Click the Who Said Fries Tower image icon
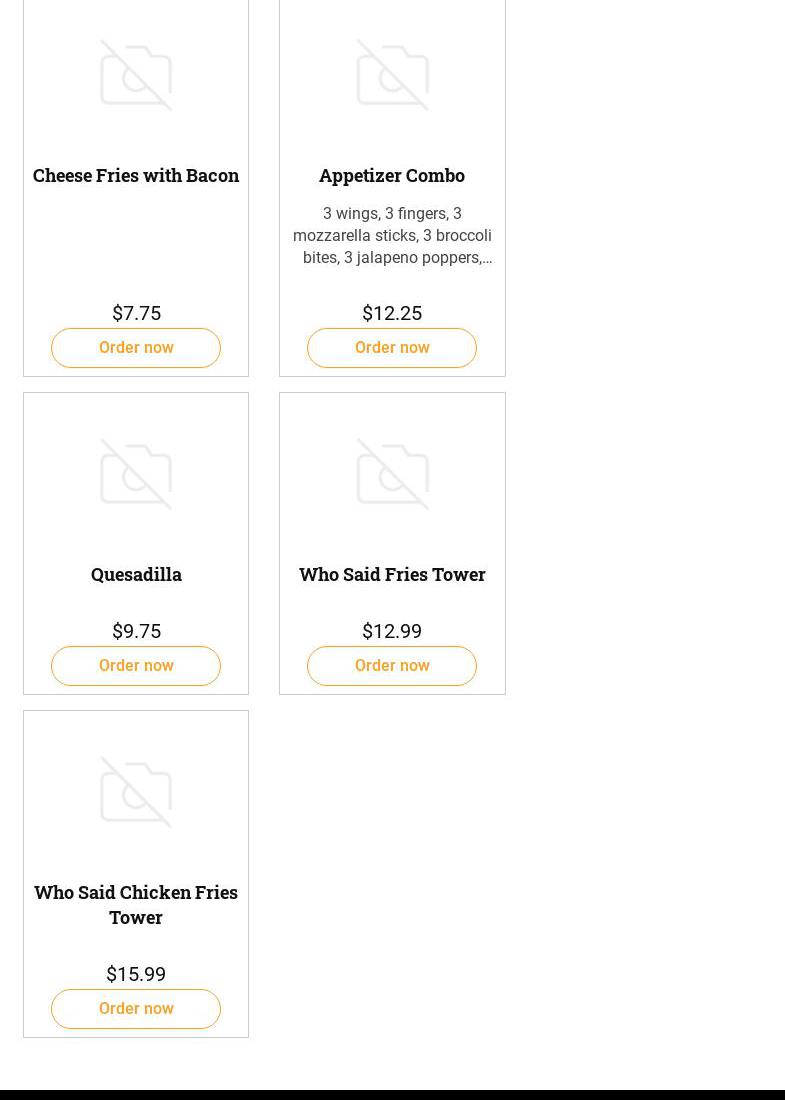785x1100 pixels. pos(392,474)
